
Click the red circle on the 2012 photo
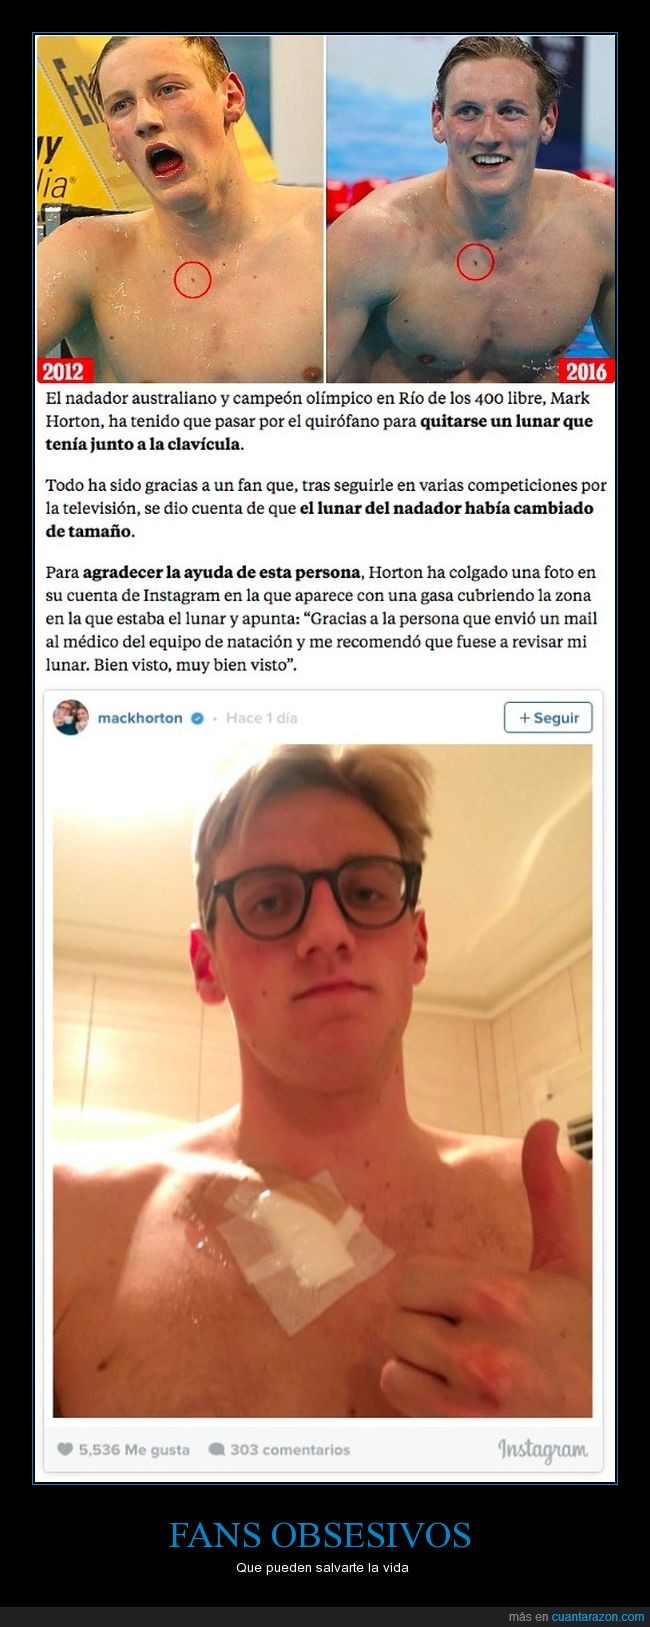pyautogui.click(x=192, y=279)
